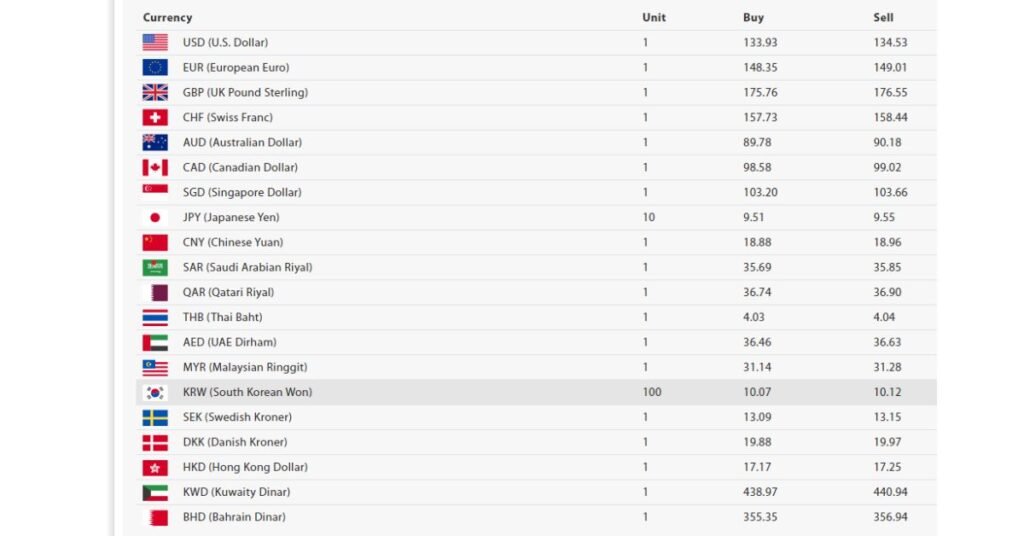Open the AUD (Australian Dollar) entry
Viewport: 1024px width, 536px height.
tap(242, 142)
